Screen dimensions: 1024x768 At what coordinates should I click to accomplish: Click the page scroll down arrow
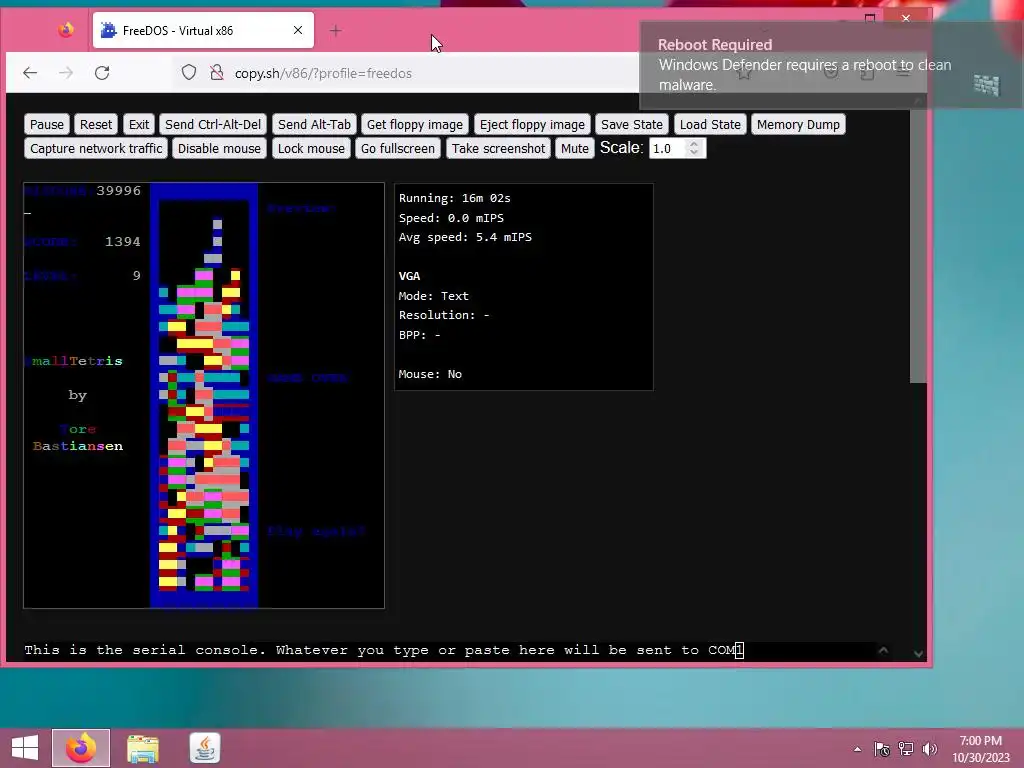pyautogui.click(x=918, y=653)
